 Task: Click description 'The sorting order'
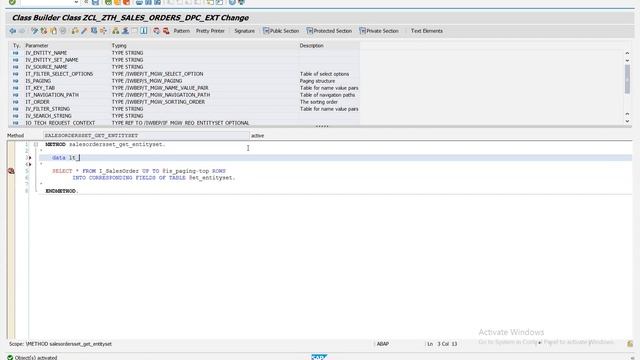(319, 102)
